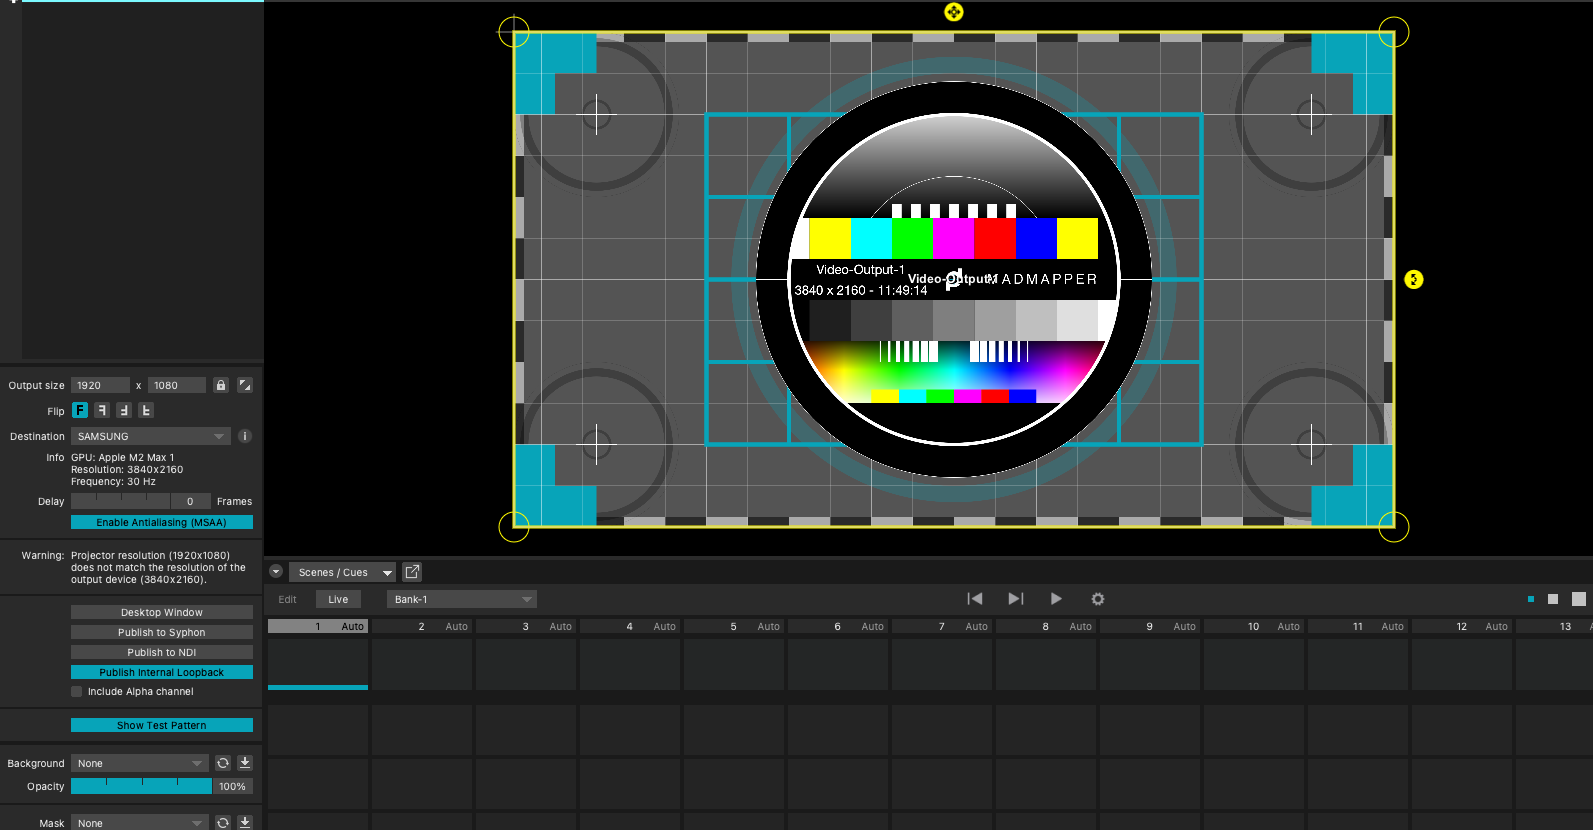Click the Background import download icon

245,763
